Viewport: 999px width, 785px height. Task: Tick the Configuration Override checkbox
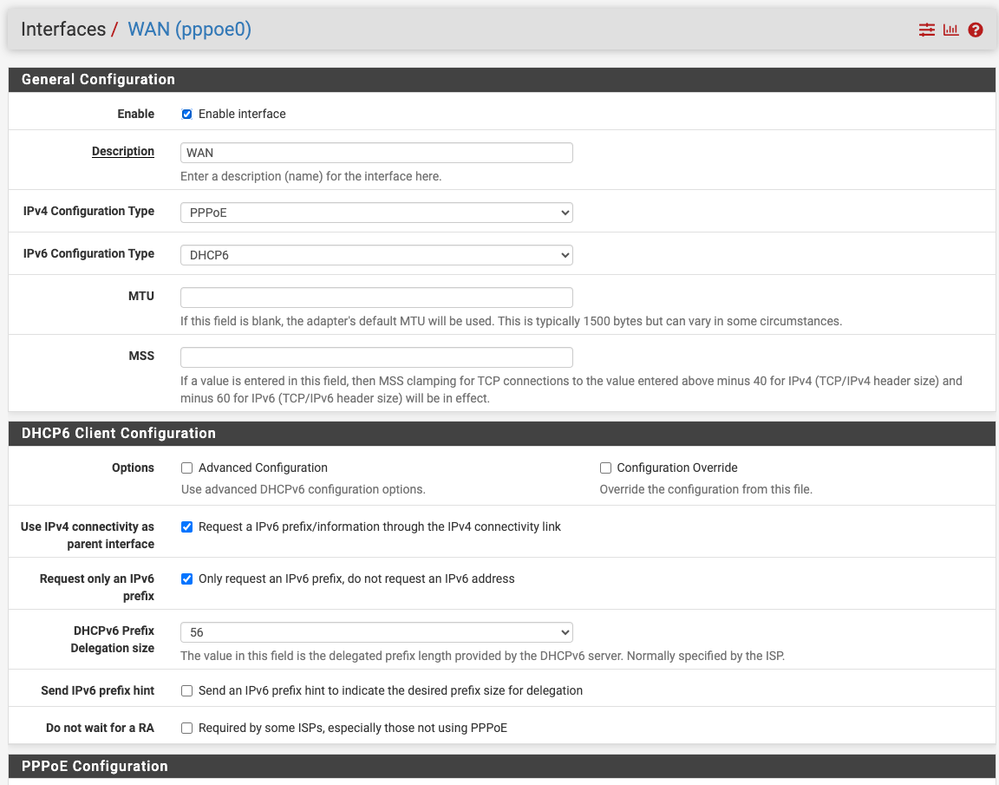tap(606, 468)
